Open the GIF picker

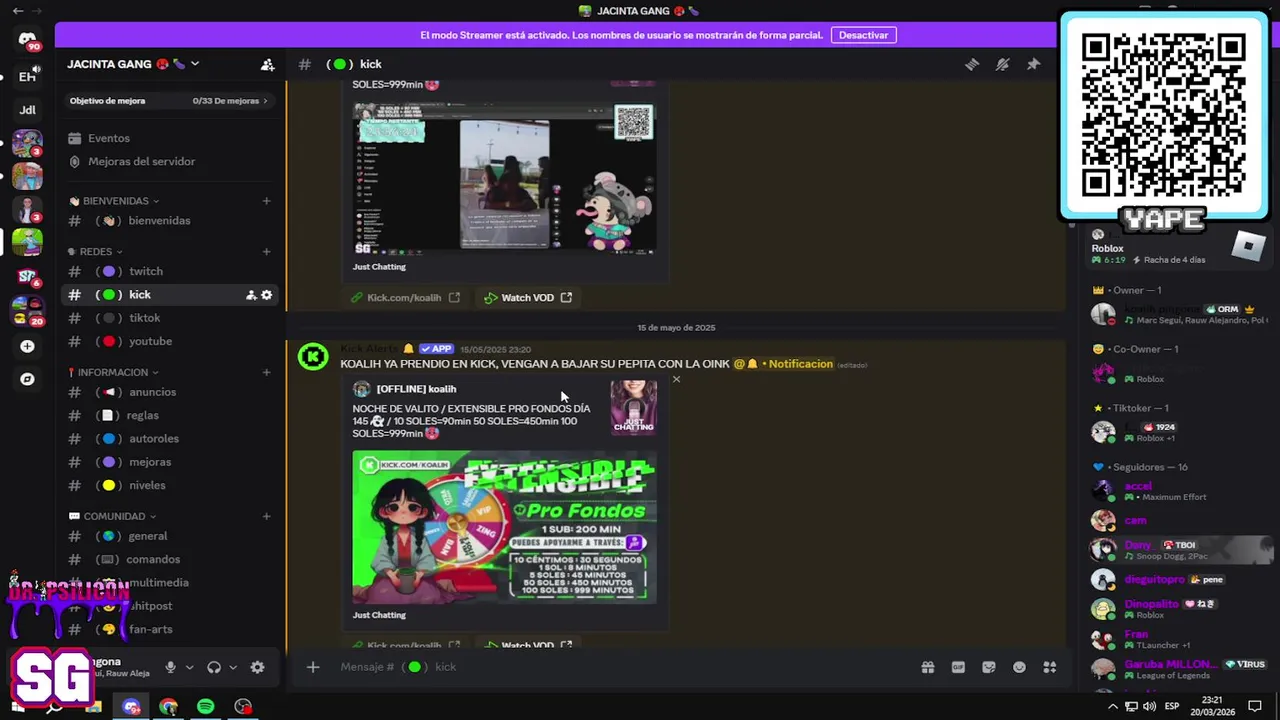958,667
